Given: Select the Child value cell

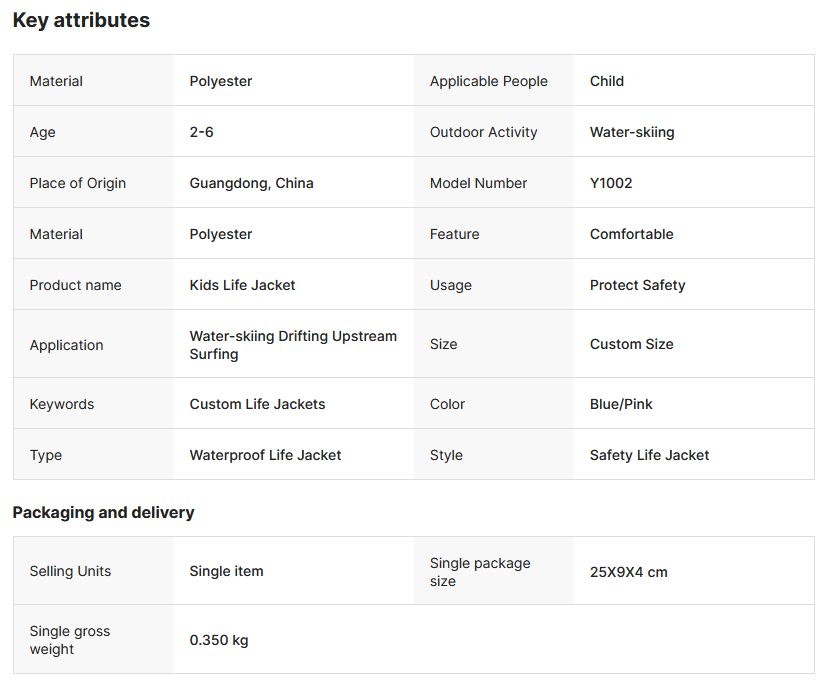Looking at the screenshot, I should coord(607,81).
